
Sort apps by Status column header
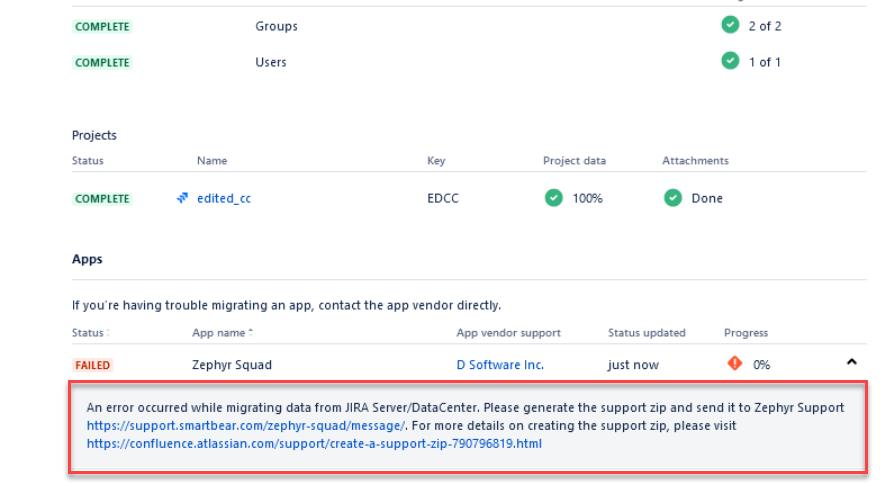tap(90, 333)
